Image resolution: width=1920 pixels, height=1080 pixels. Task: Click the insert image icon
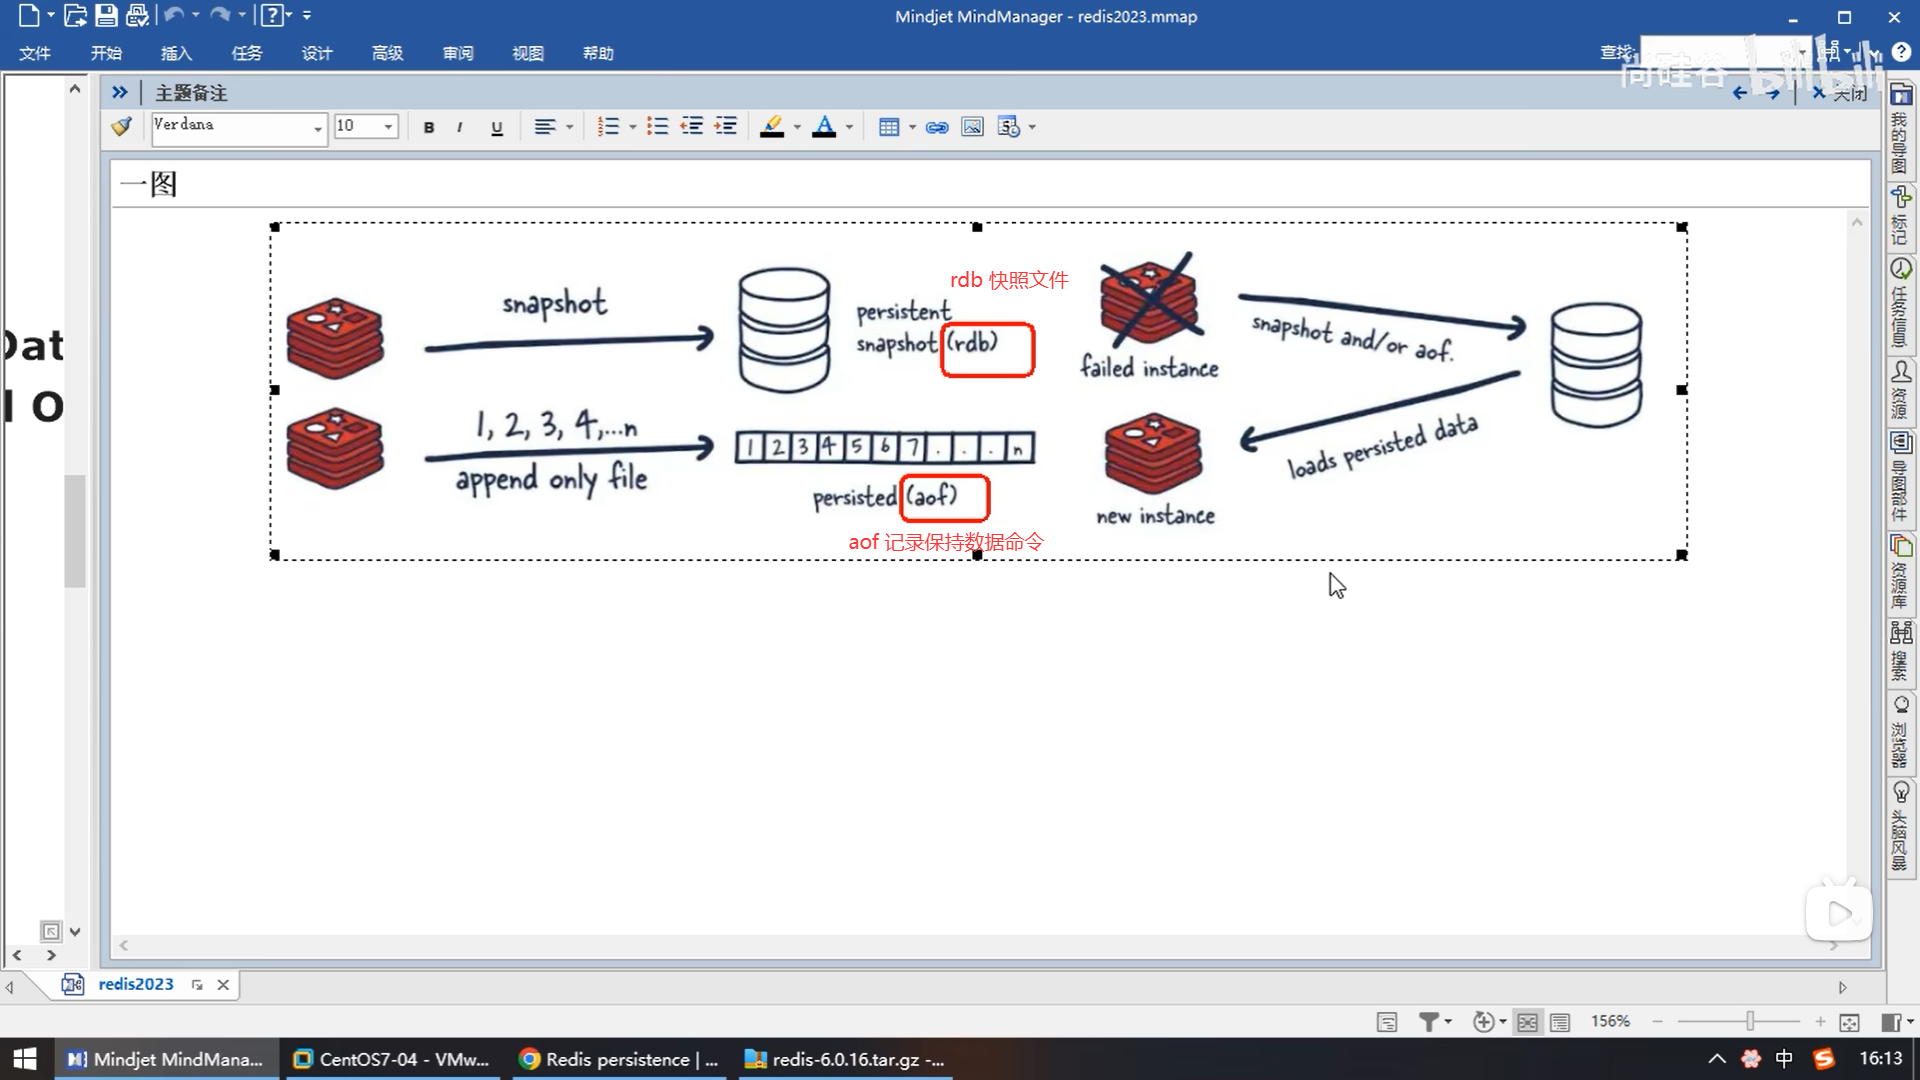tap(972, 127)
